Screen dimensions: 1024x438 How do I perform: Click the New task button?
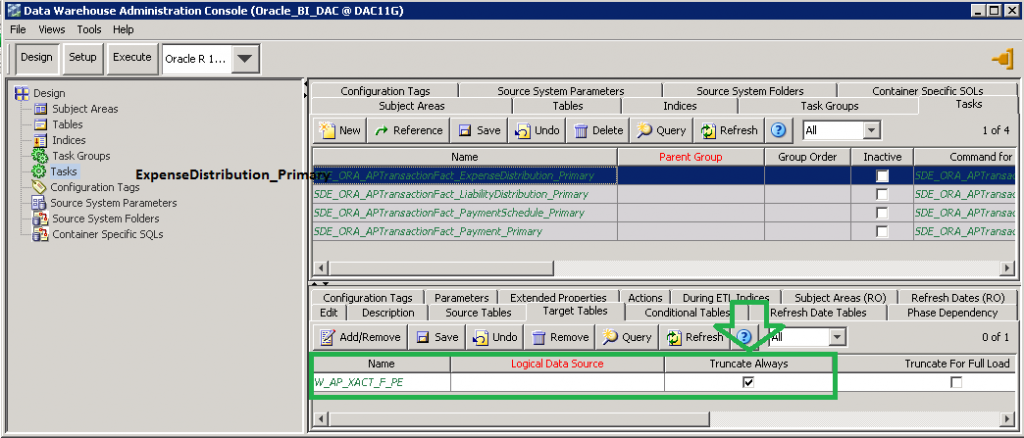(x=340, y=131)
